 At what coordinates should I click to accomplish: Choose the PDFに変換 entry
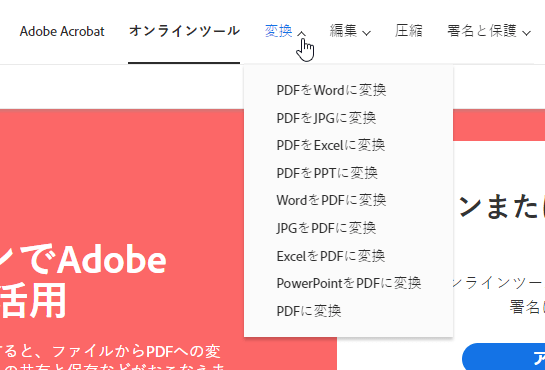(x=309, y=311)
